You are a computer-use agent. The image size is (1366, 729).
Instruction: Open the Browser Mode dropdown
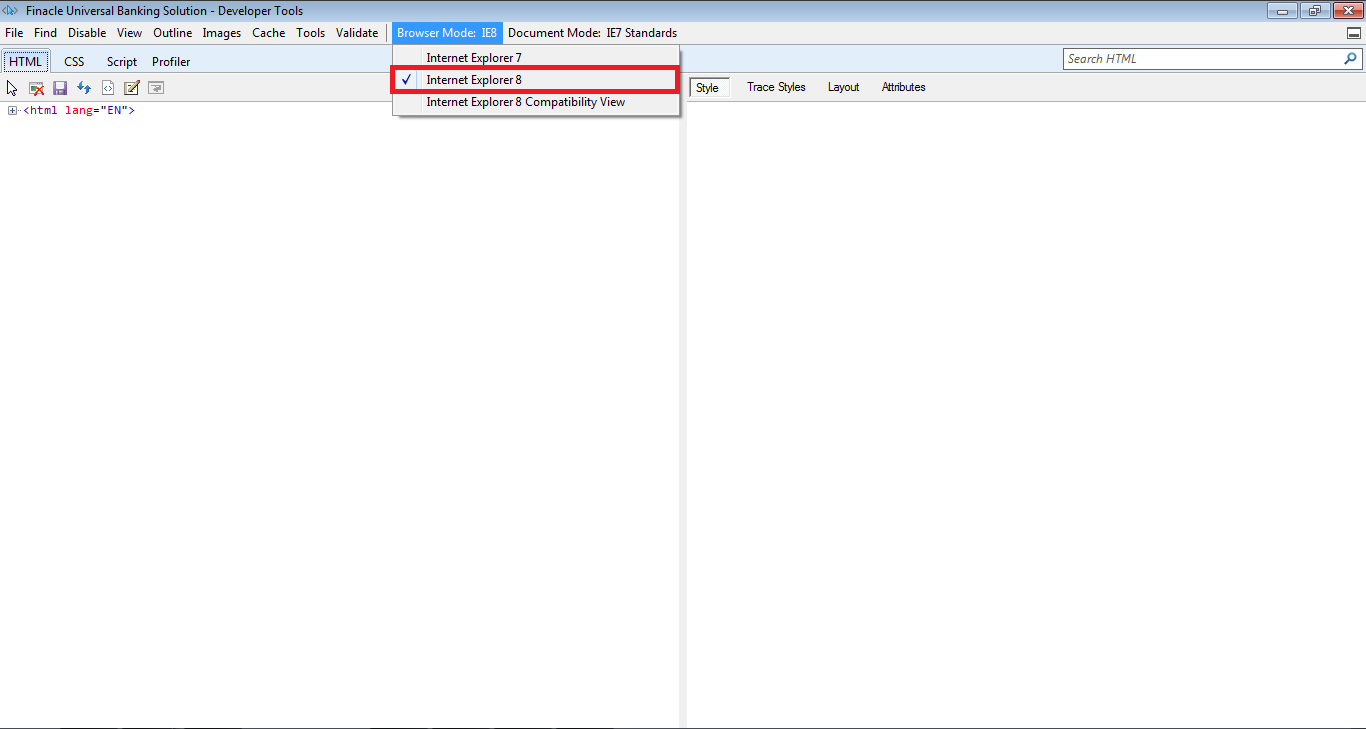point(446,32)
